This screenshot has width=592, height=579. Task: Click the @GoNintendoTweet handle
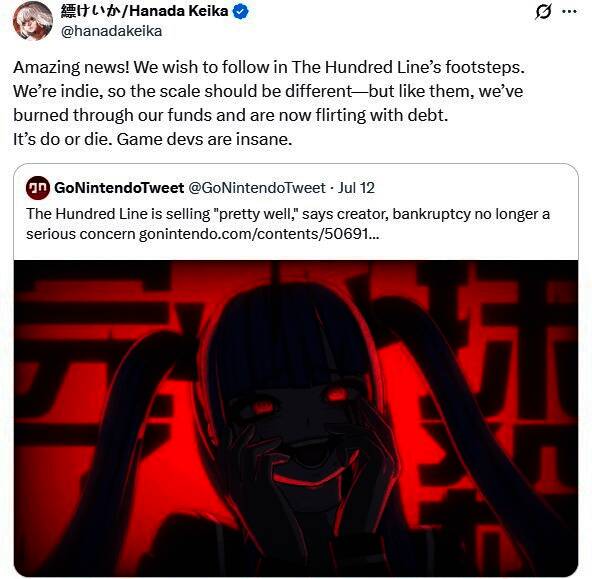tap(256, 188)
